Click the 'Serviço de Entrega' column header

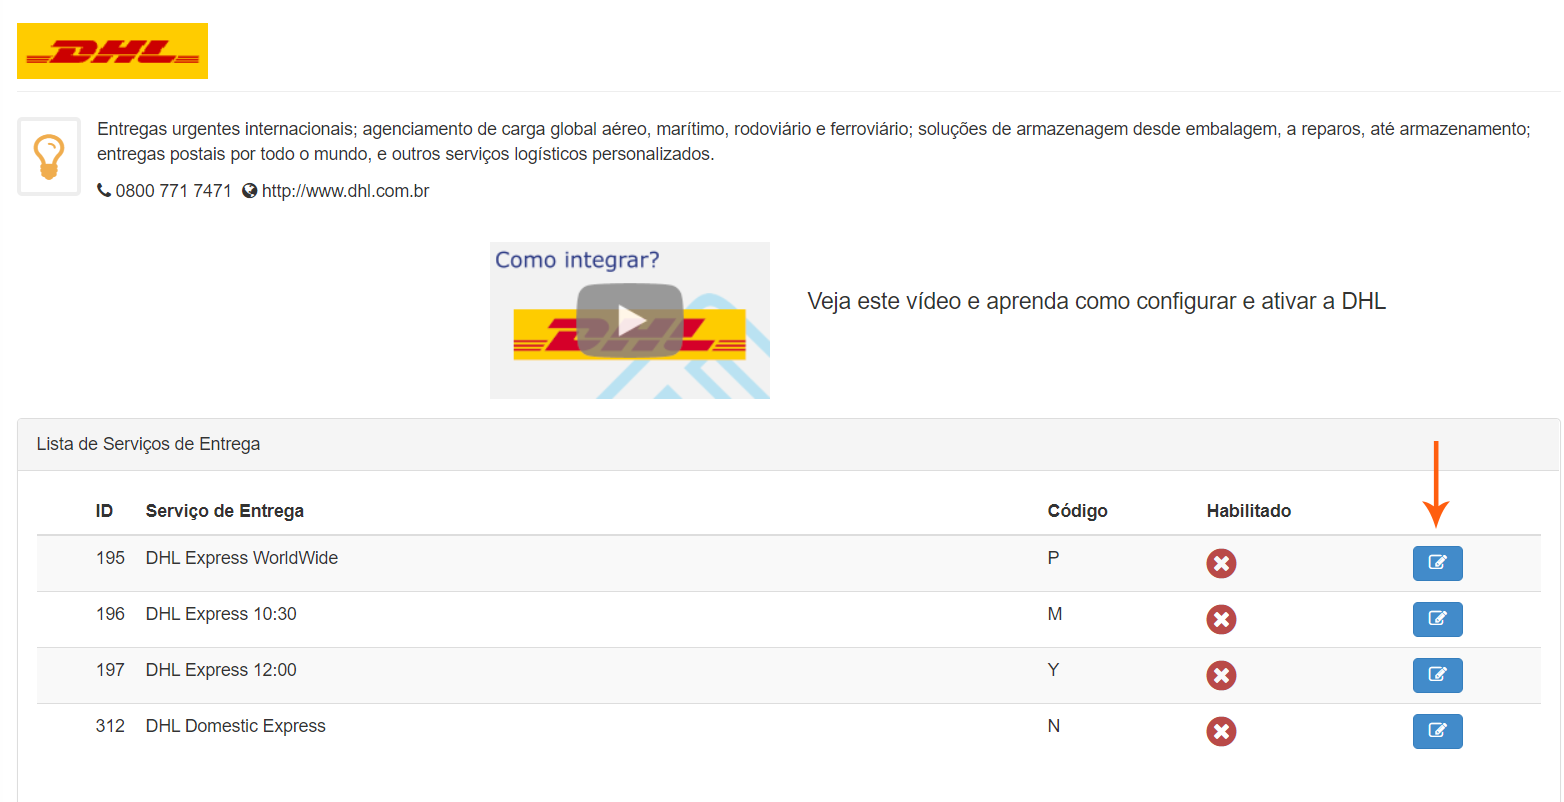[225, 511]
